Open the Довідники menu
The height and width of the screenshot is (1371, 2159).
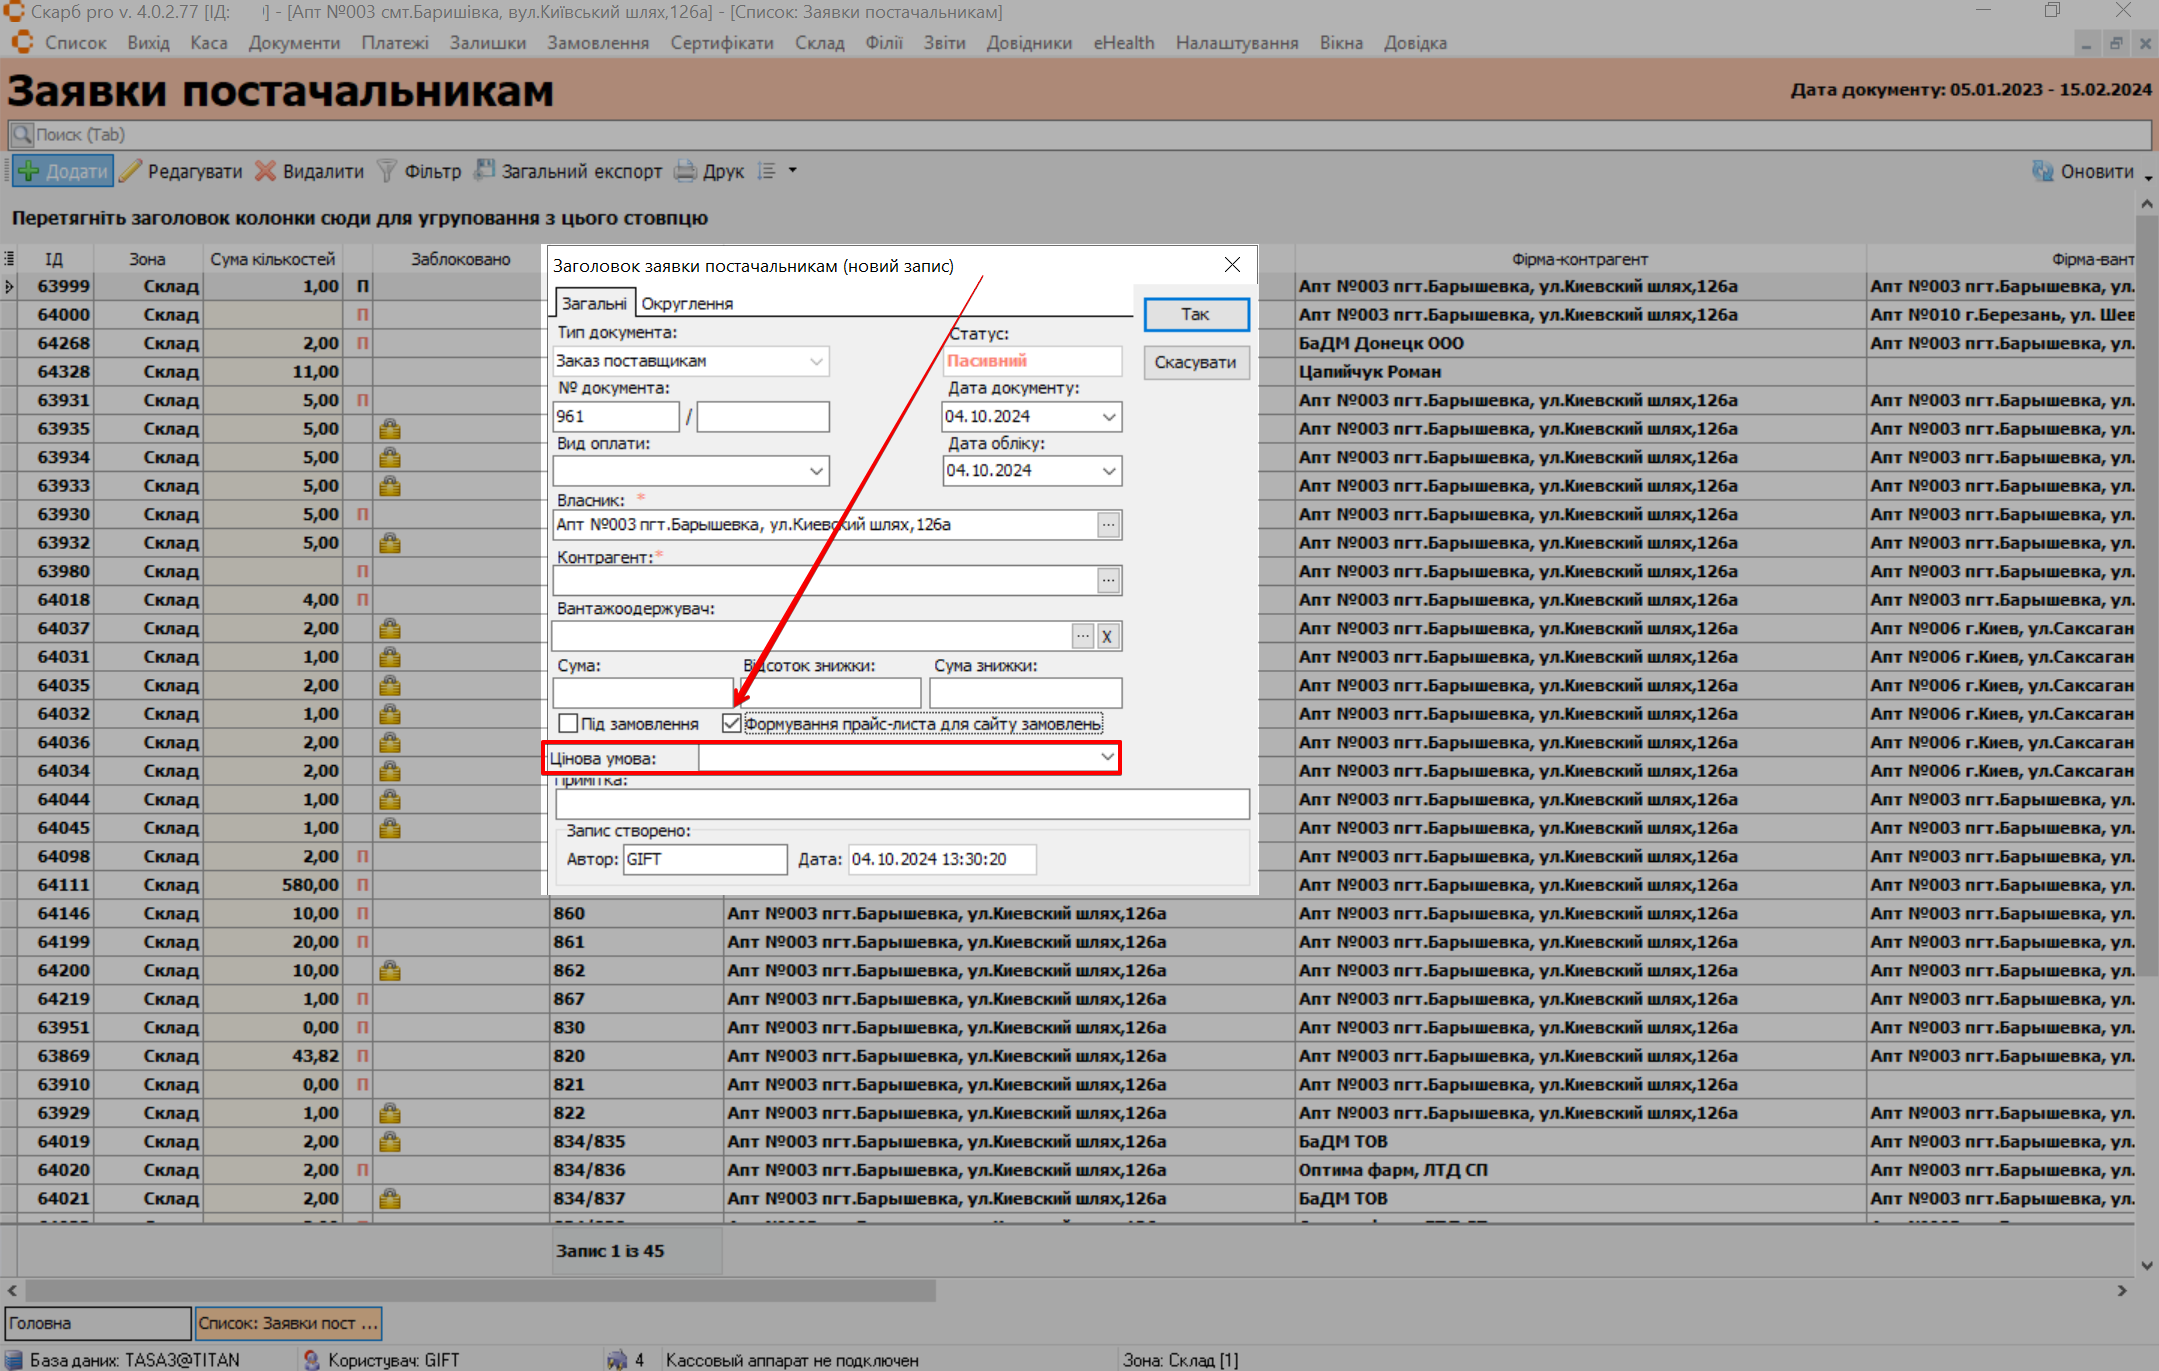tap(1028, 43)
